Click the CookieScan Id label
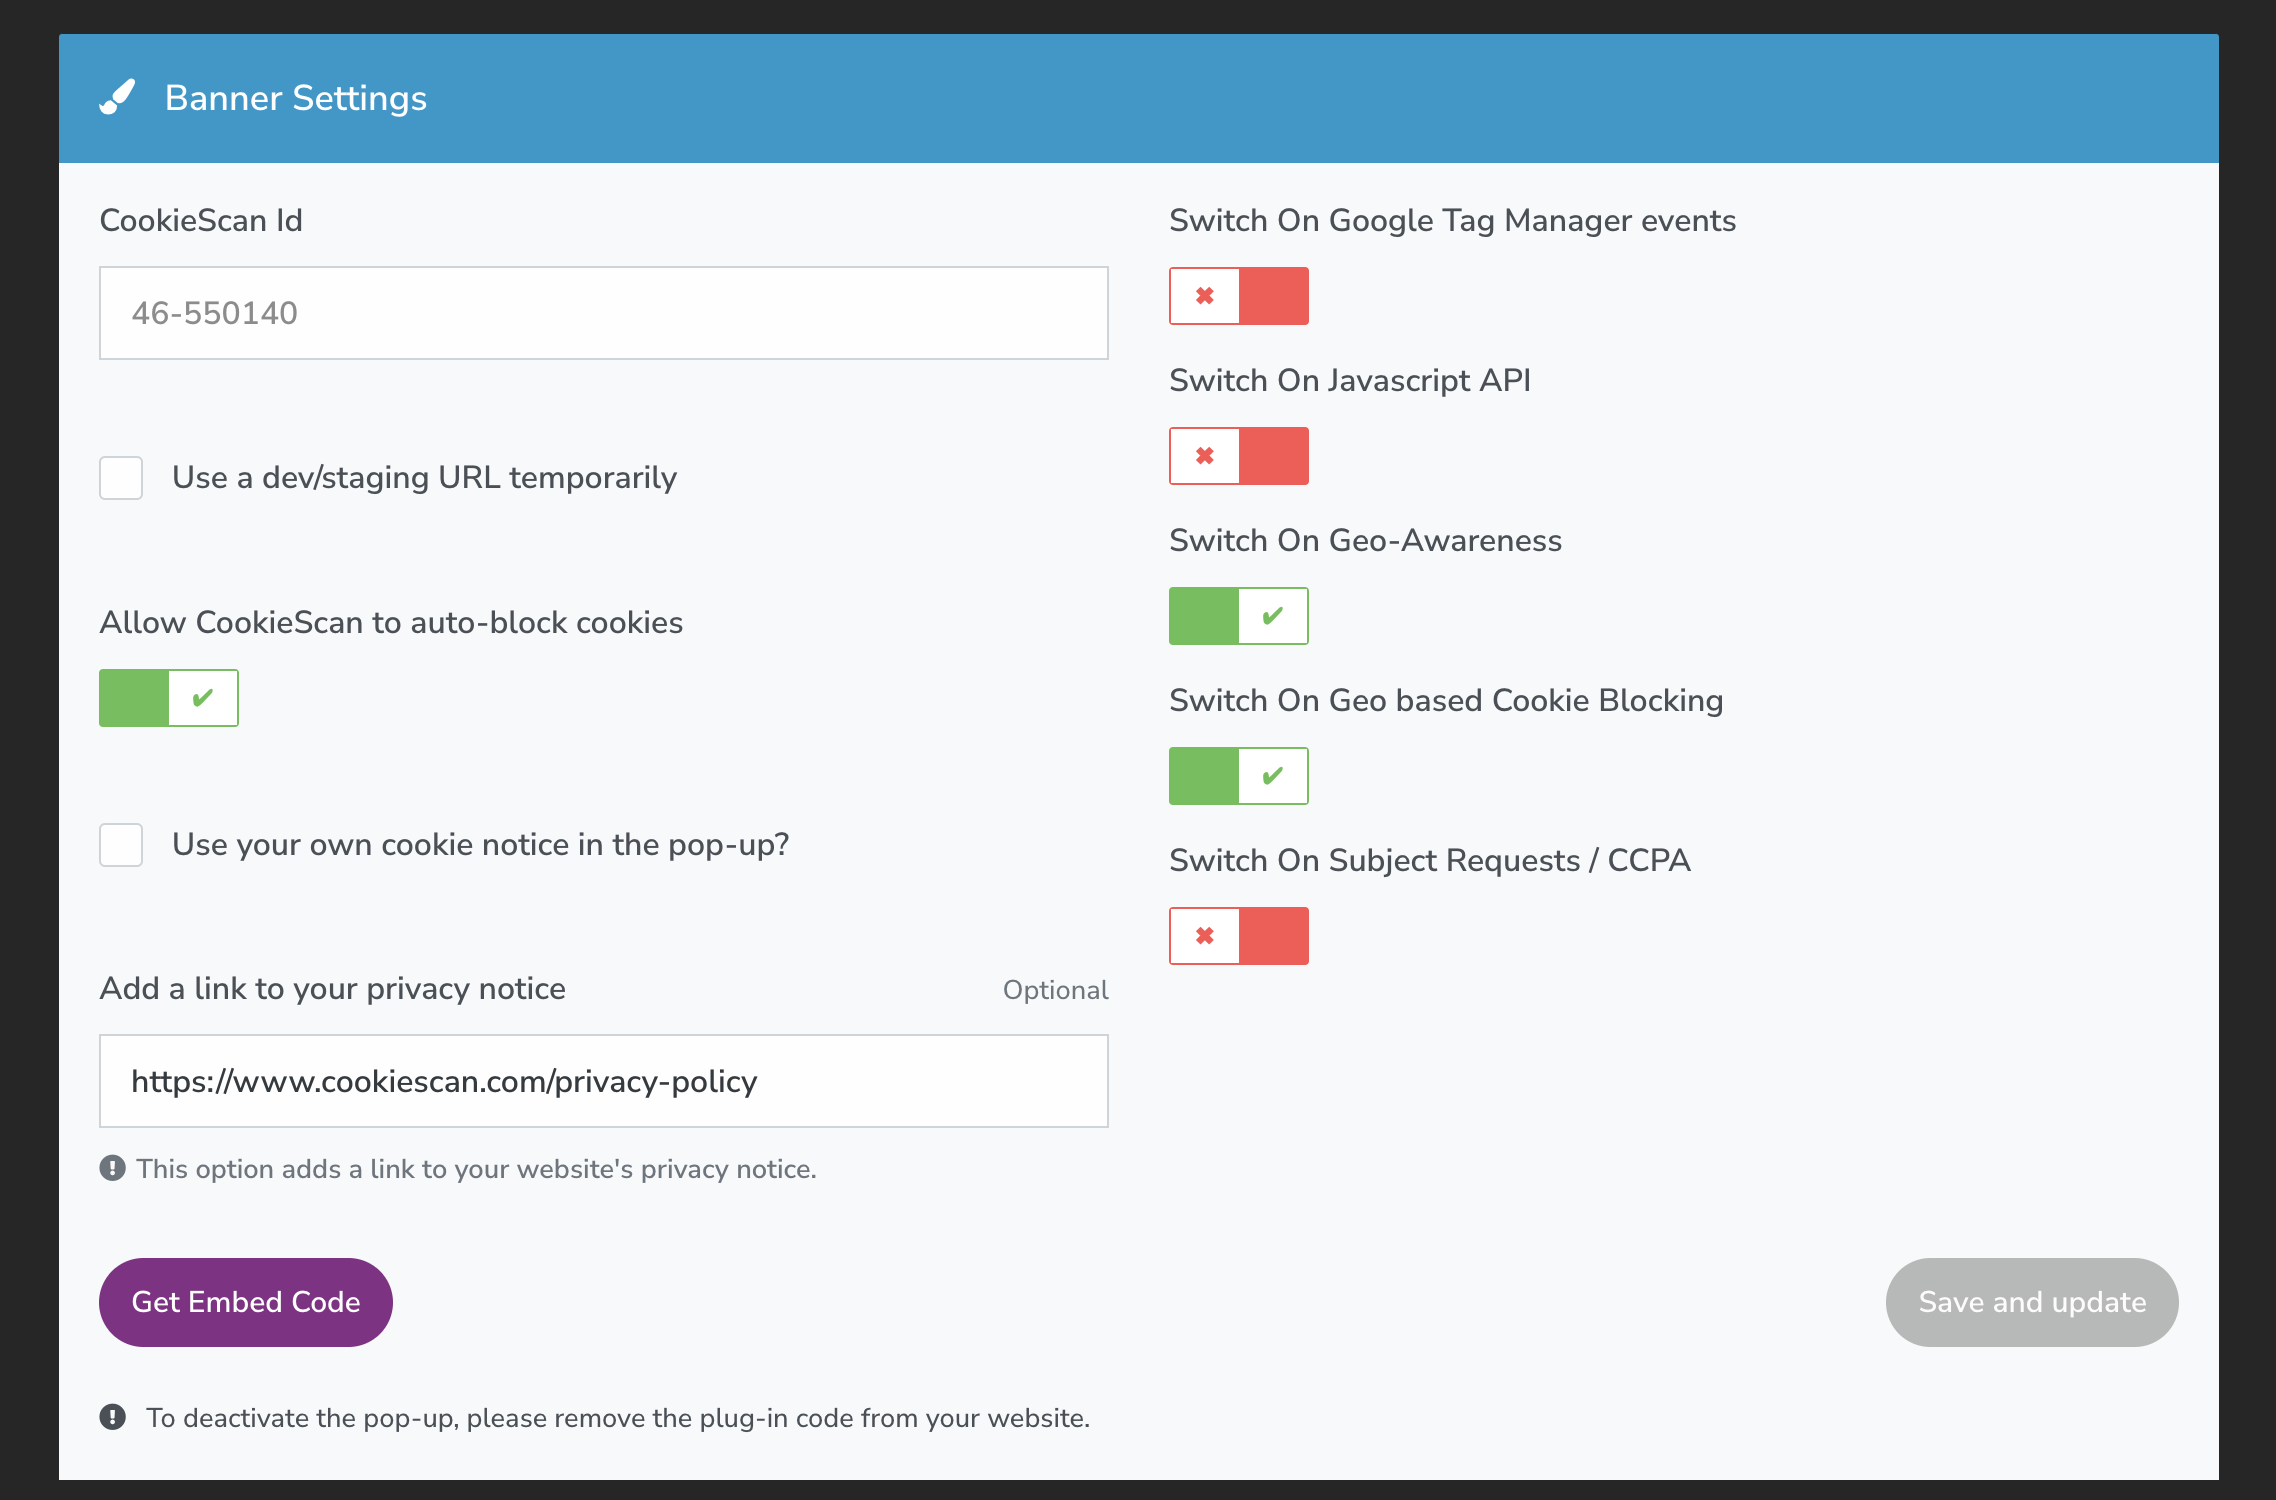The image size is (2276, 1500). pos(201,220)
